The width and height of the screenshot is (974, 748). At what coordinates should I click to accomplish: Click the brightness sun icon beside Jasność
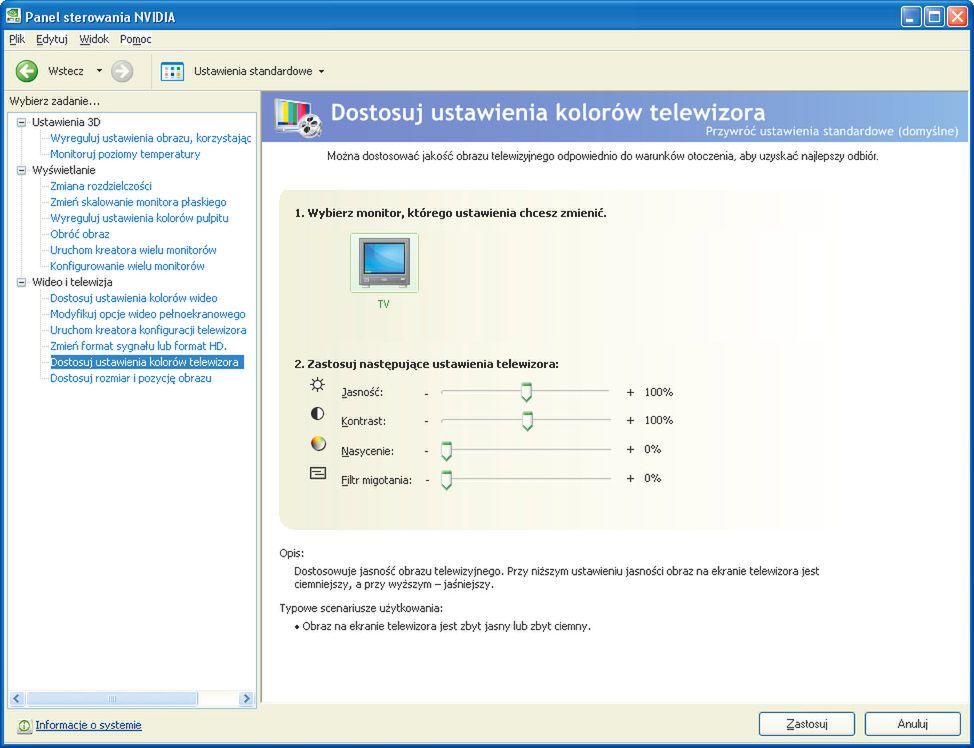tap(317, 385)
